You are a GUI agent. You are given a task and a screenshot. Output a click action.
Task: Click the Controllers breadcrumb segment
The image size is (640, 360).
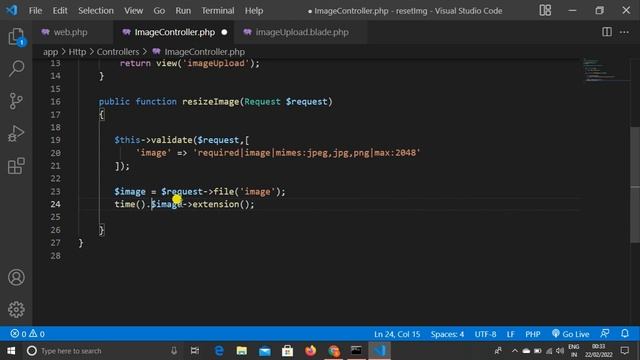point(118,52)
